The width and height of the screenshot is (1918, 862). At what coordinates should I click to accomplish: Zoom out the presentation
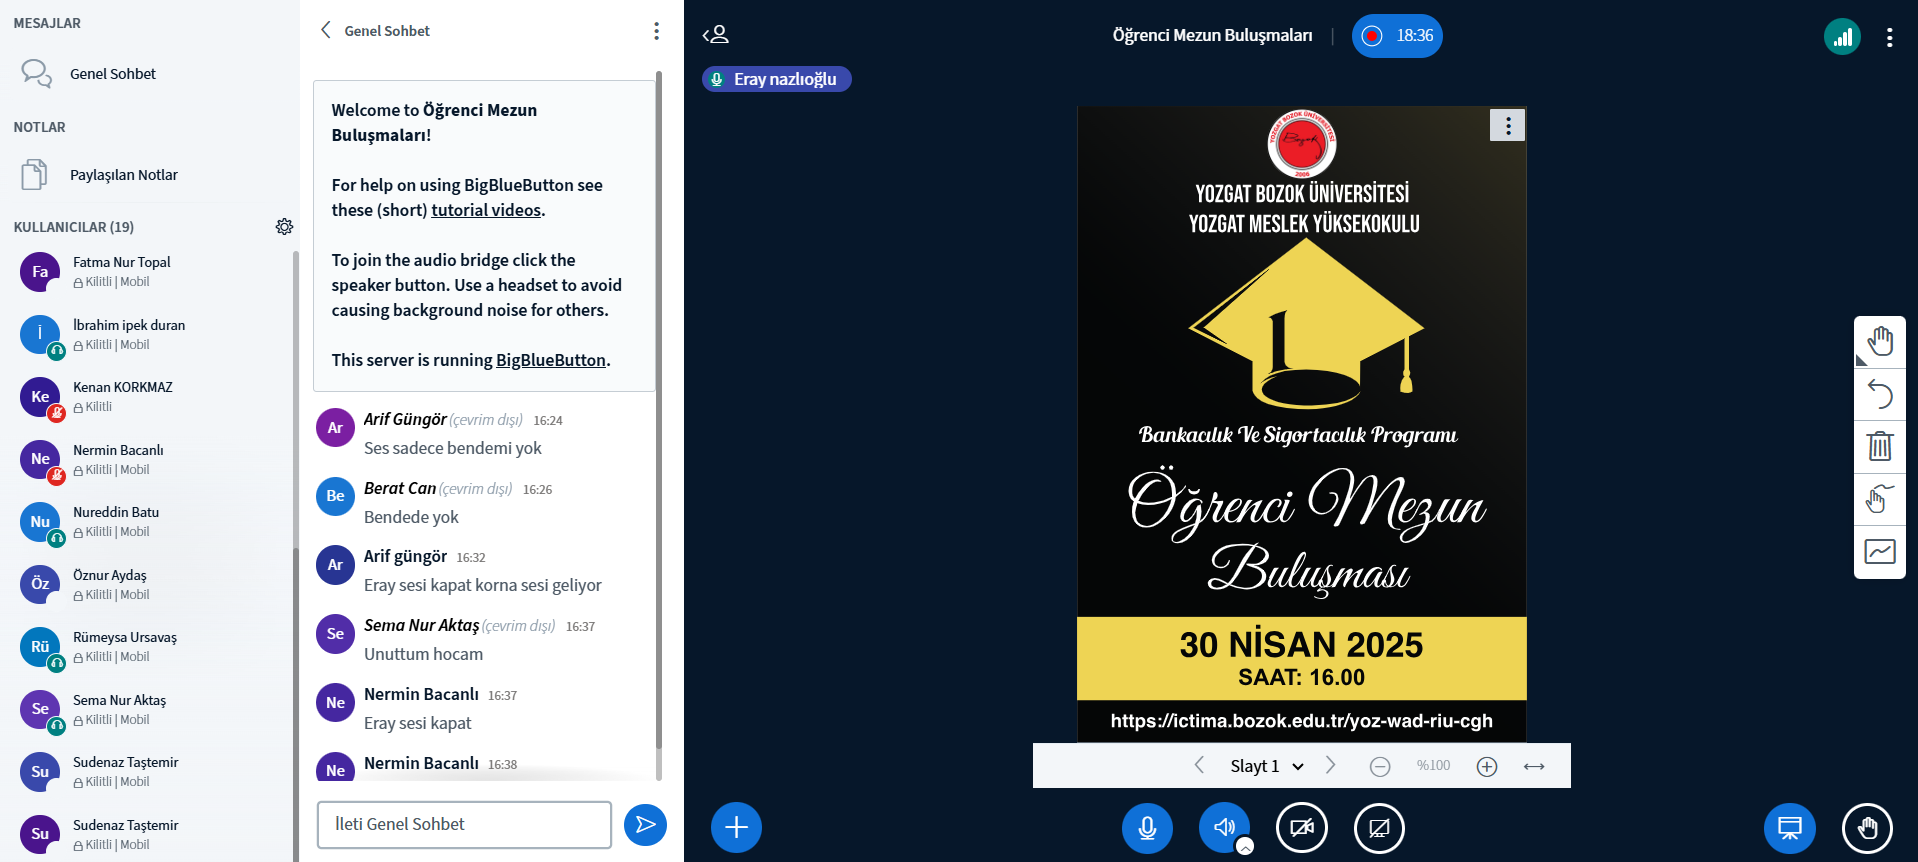point(1380,766)
